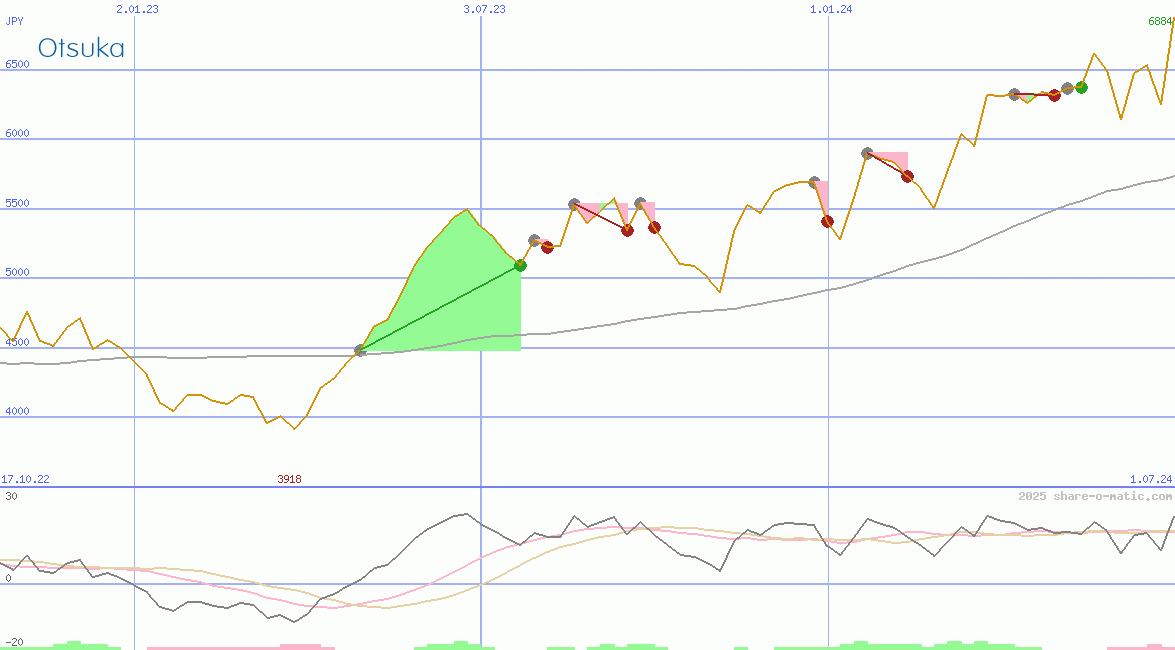Click the gray entry marker starting the green trade
Image resolution: width=1175 pixels, height=650 pixels.
click(x=360, y=351)
